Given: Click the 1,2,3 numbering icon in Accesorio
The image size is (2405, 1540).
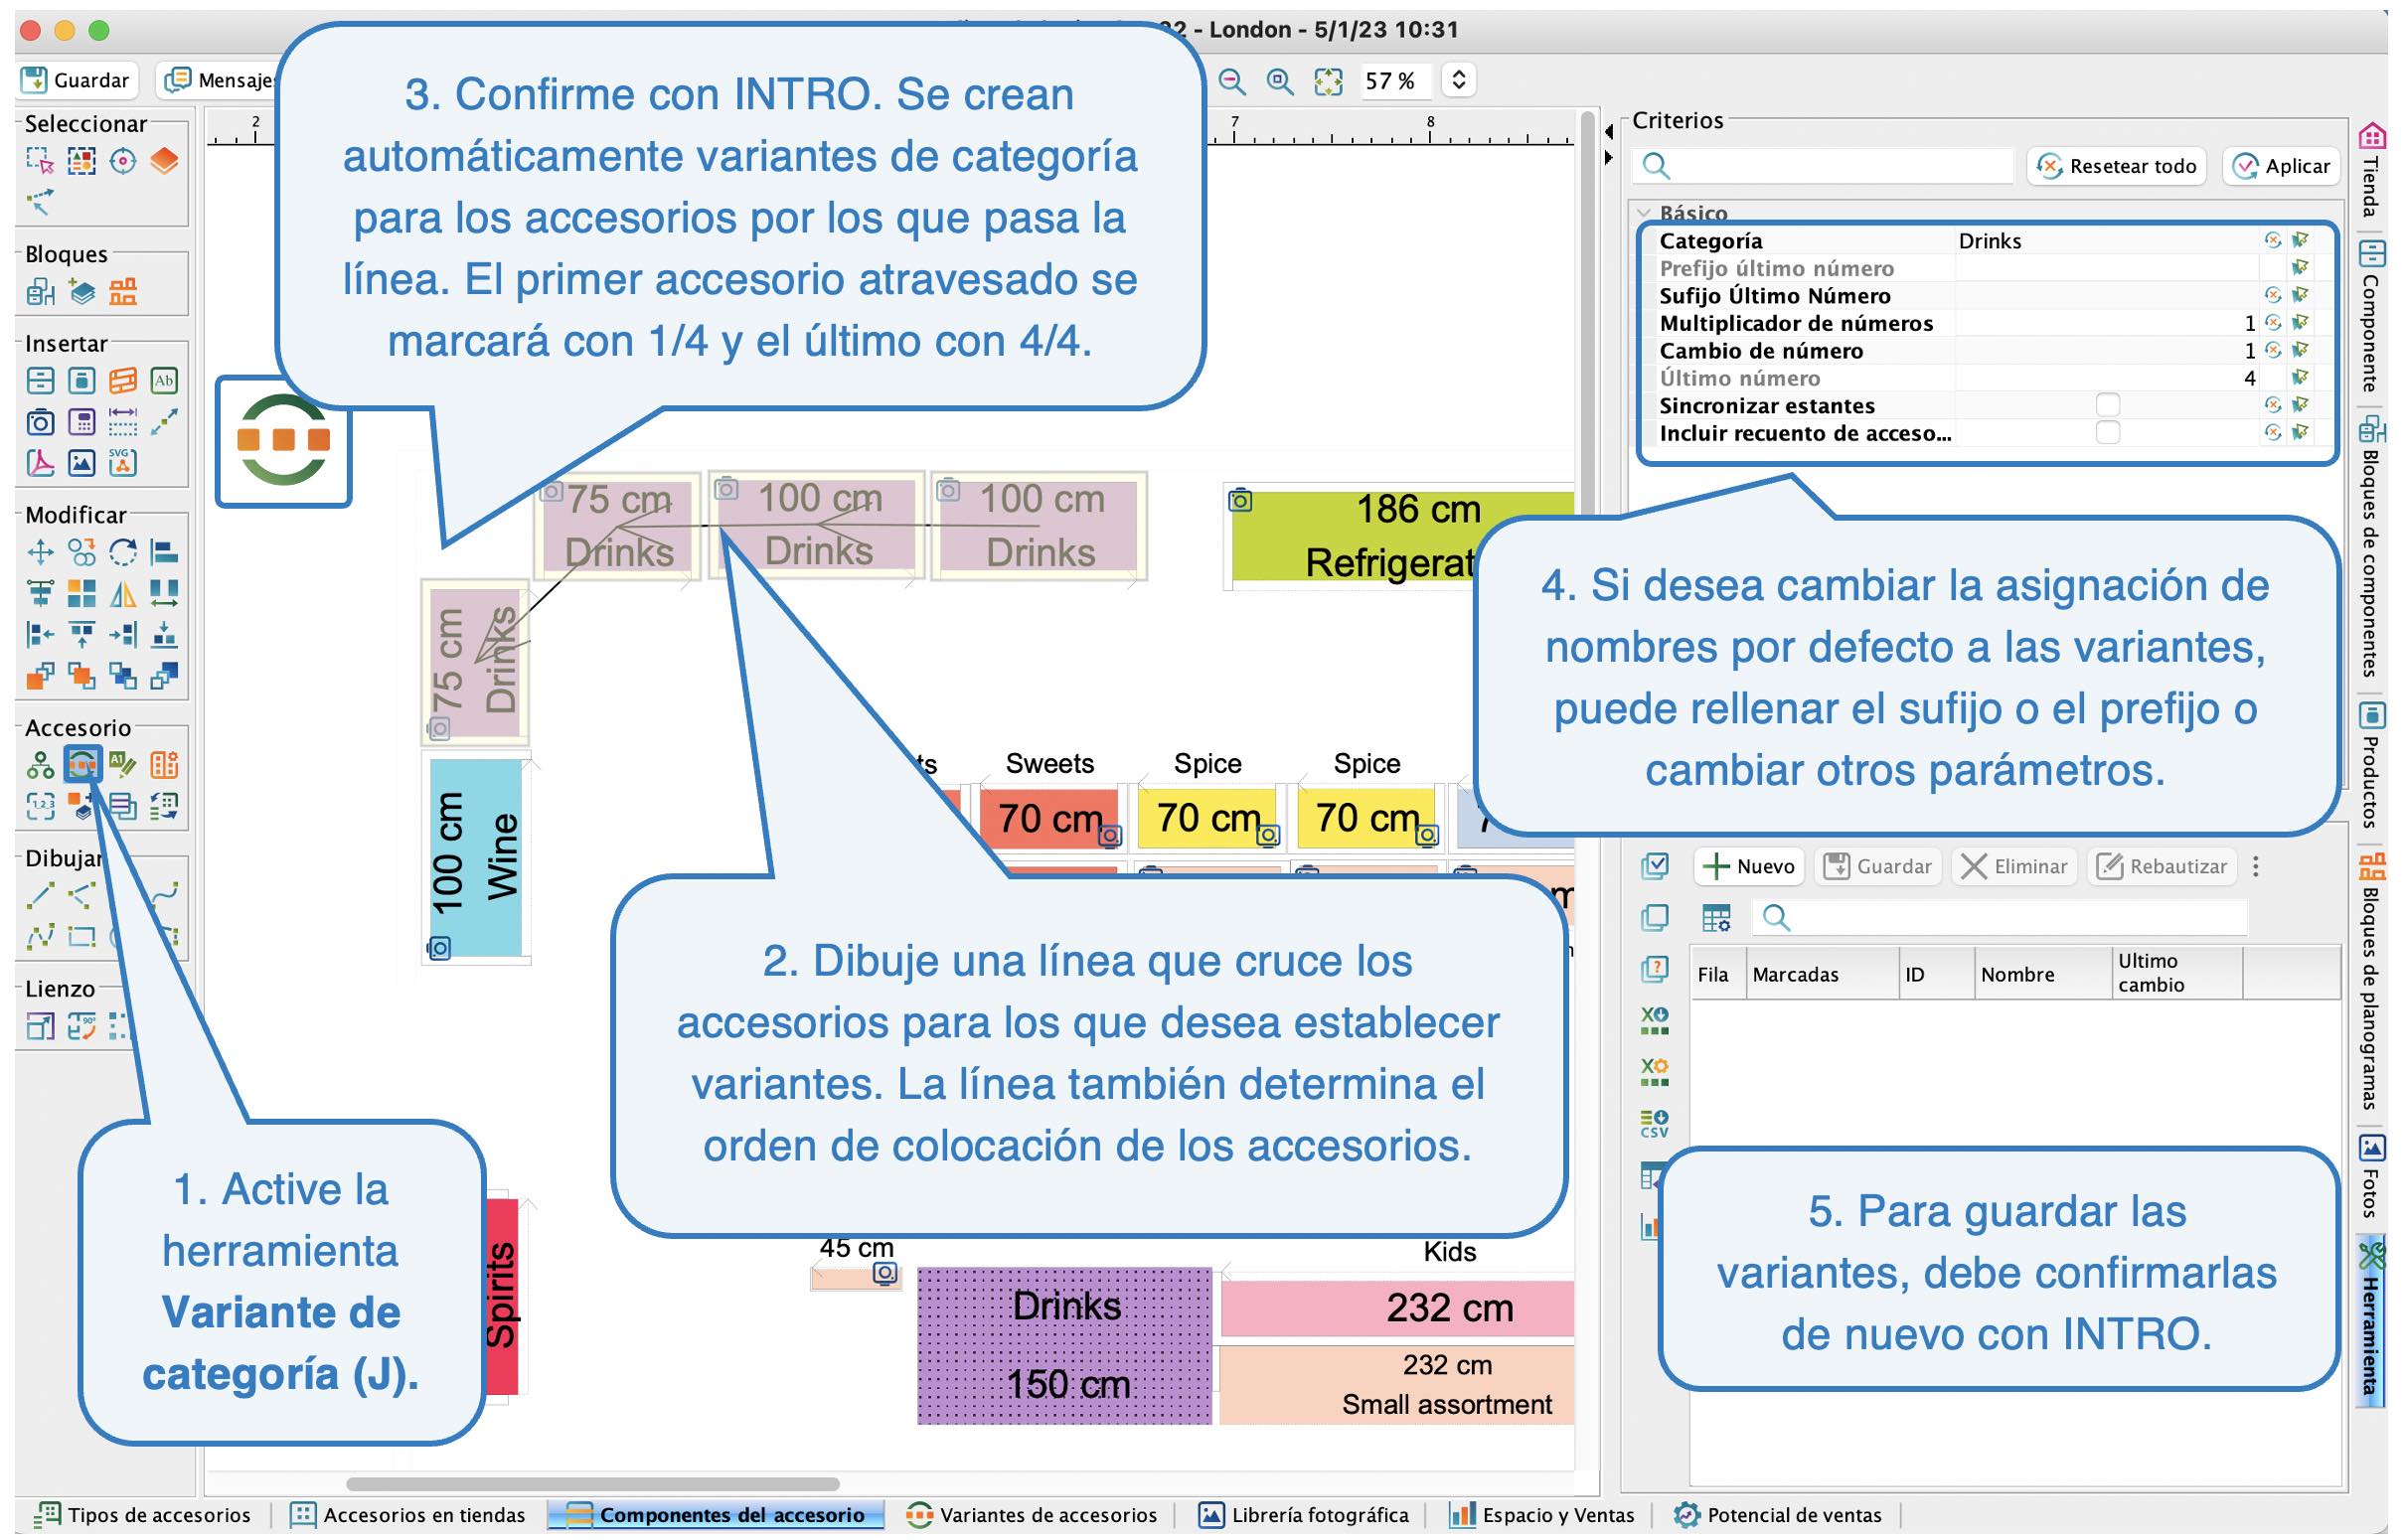Looking at the screenshot, I should pos(40,806).
